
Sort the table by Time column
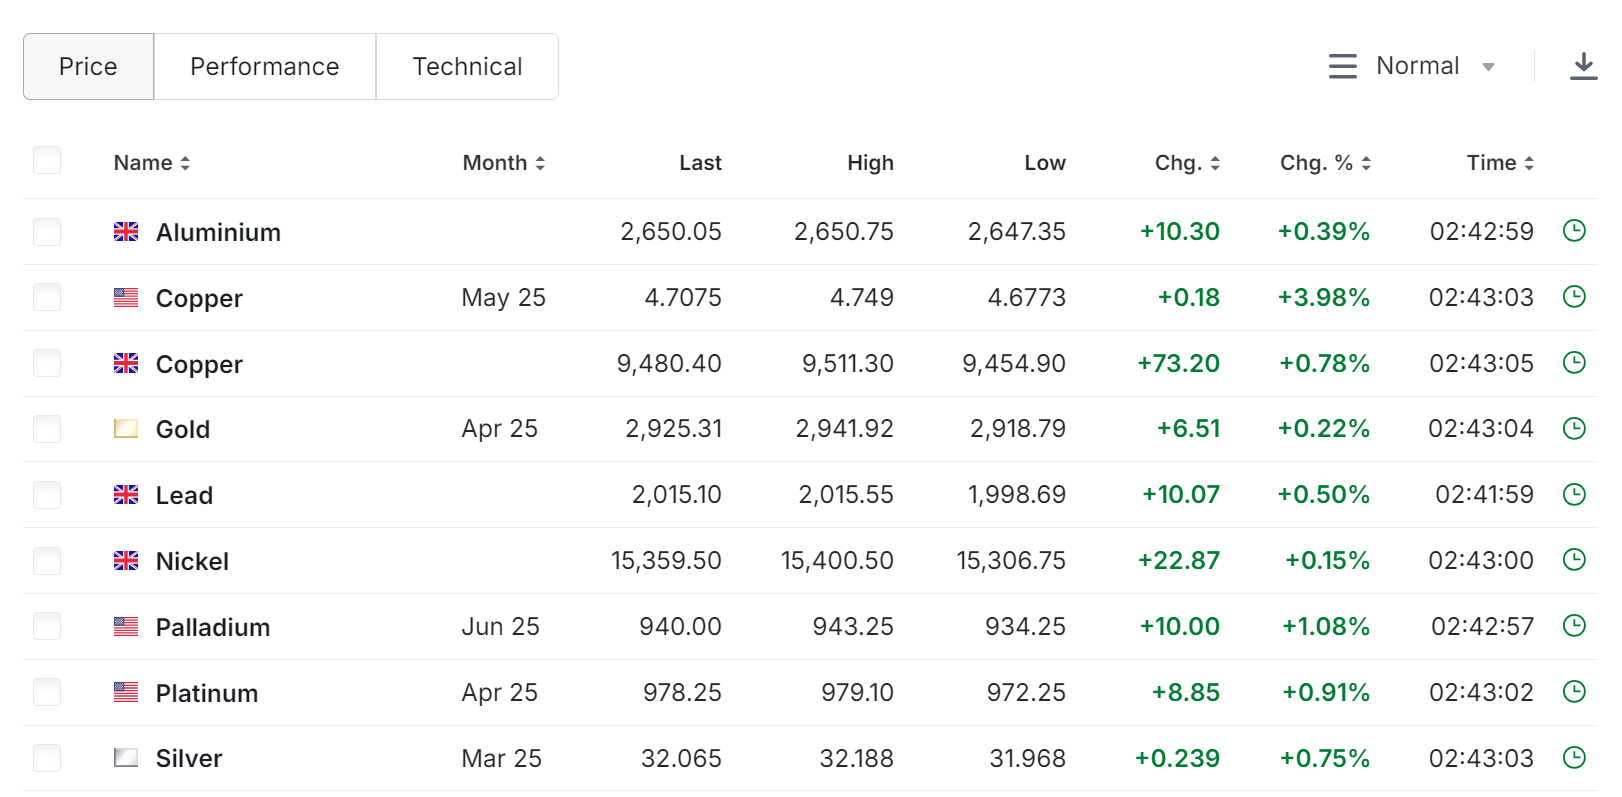point(1499,163)
